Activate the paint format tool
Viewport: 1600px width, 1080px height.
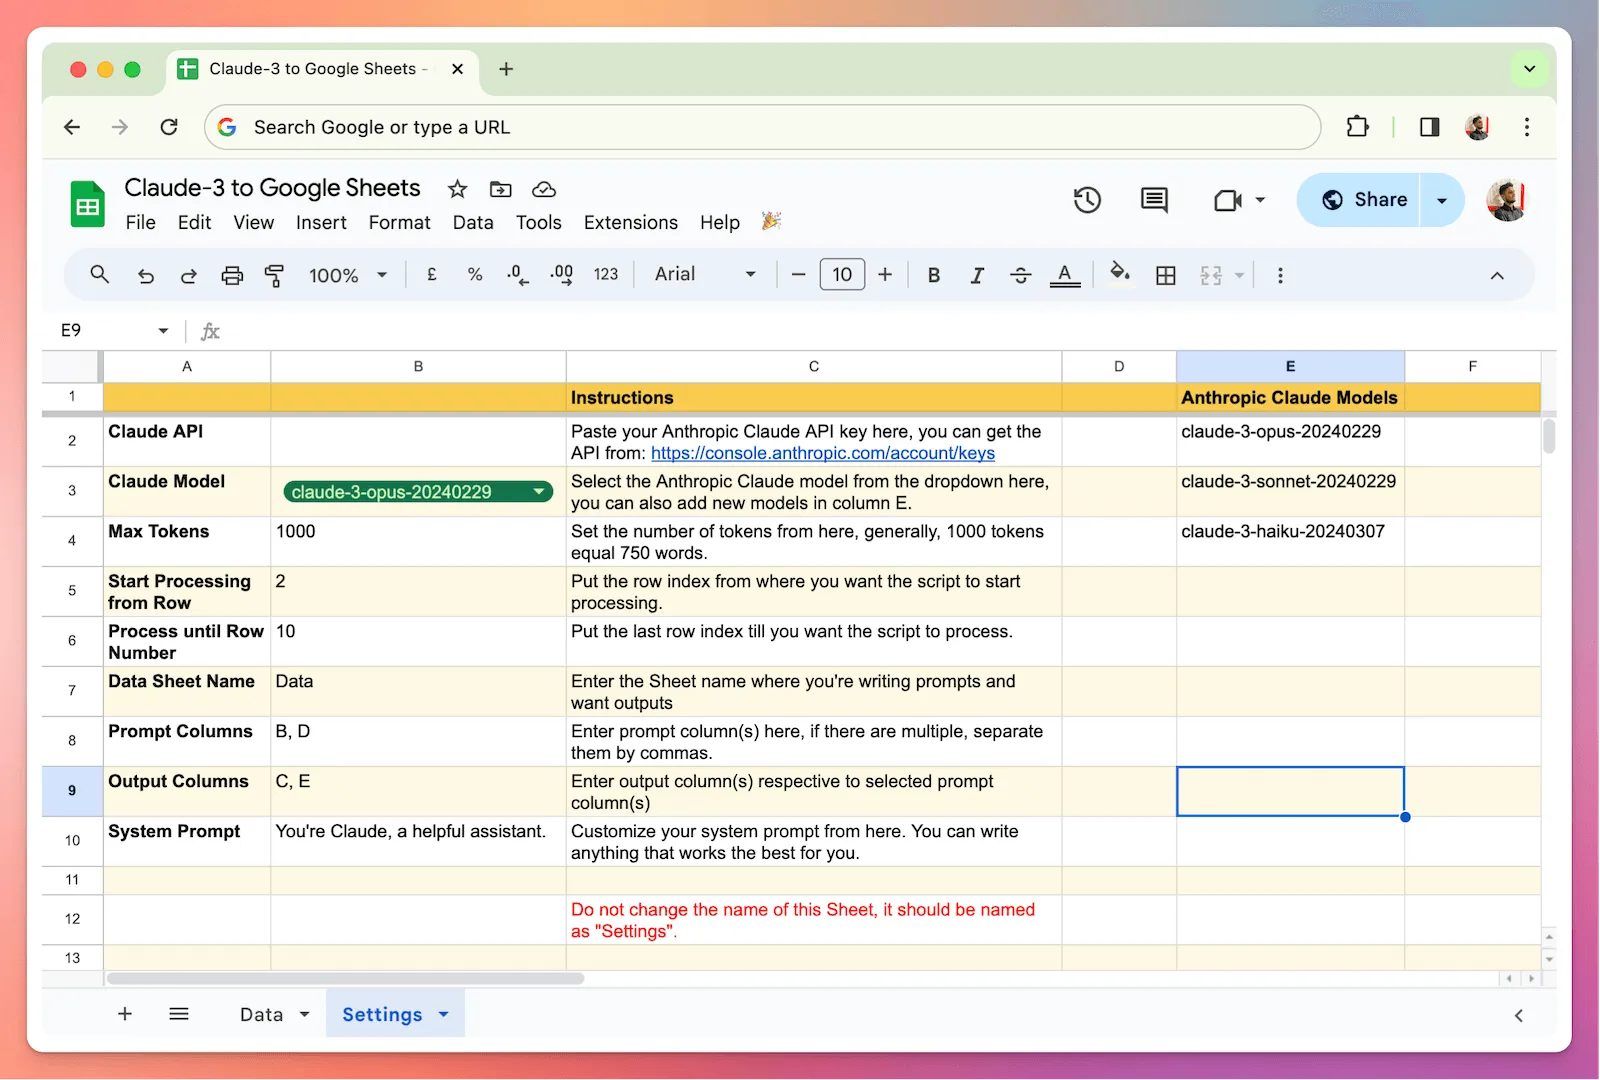coord(274,275)
